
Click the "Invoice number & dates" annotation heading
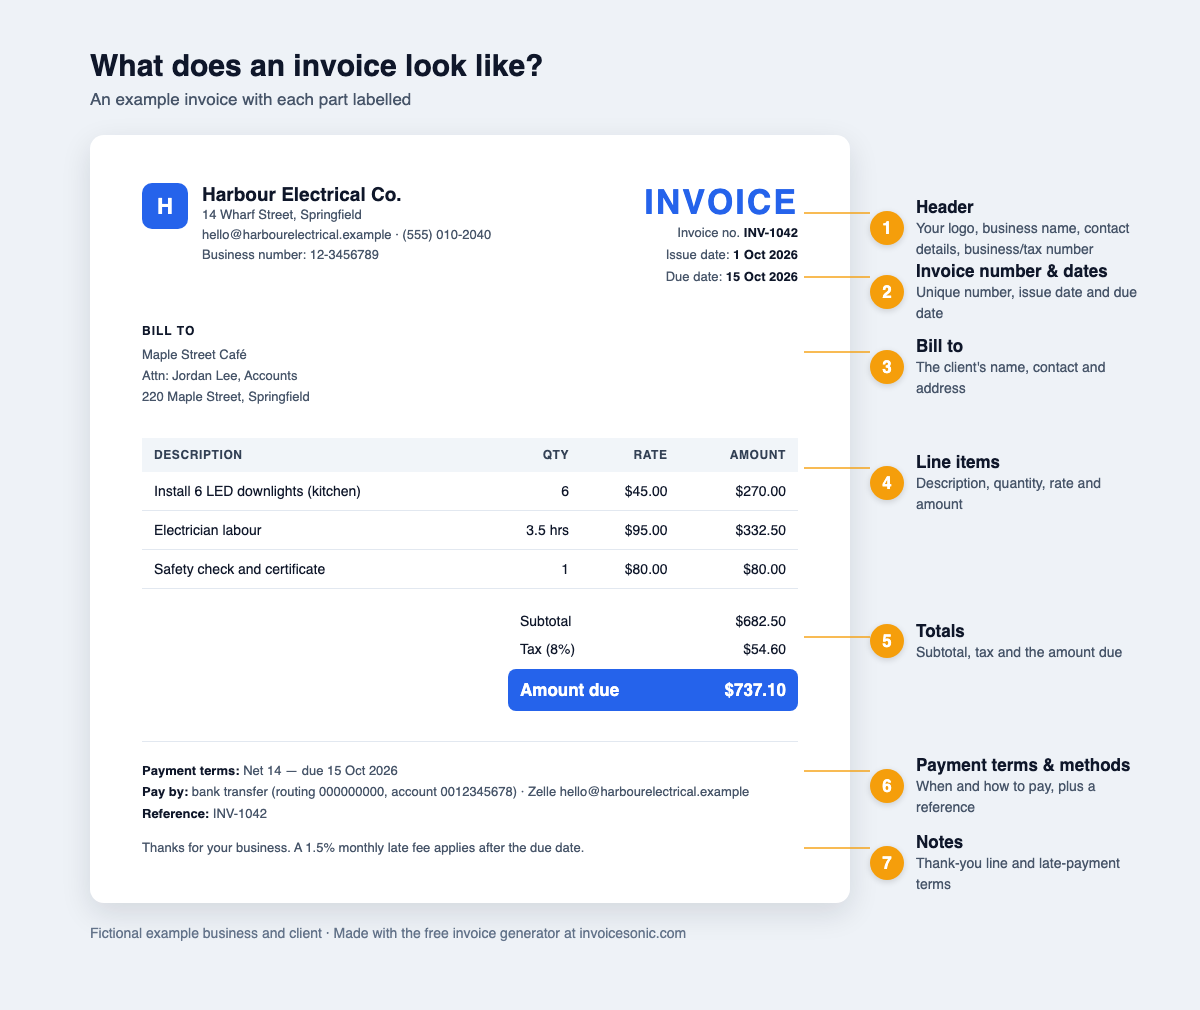1011,271
